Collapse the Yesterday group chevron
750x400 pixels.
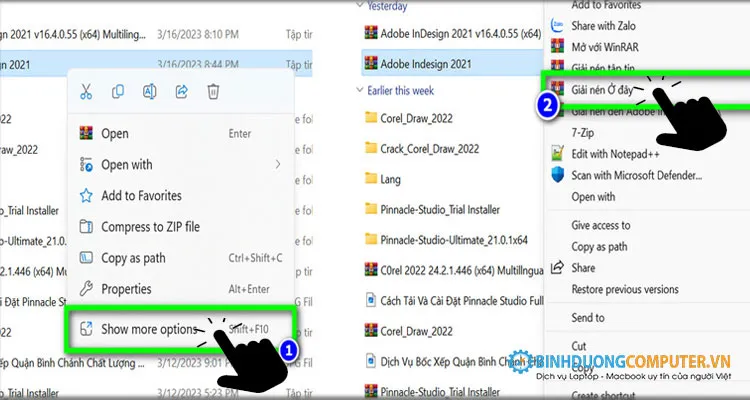tap(360, 6)
